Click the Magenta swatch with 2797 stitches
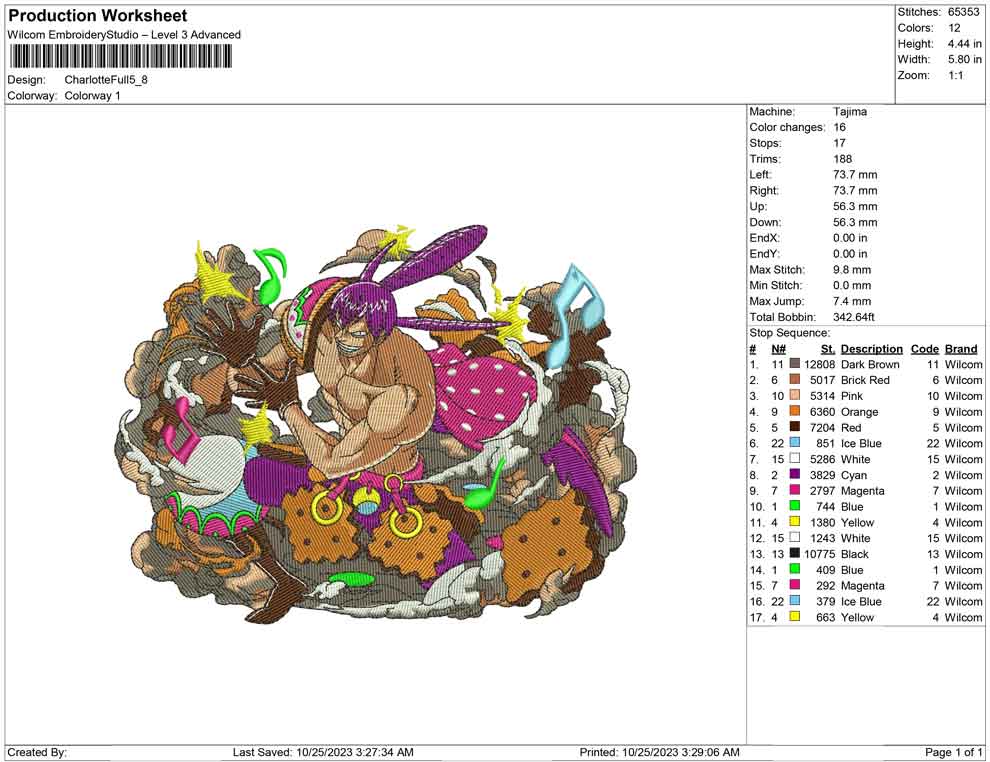 point(795,491)
